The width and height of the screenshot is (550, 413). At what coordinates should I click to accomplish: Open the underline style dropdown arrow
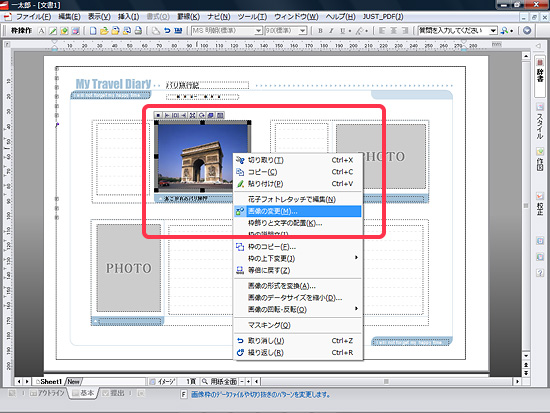[350, 31]
